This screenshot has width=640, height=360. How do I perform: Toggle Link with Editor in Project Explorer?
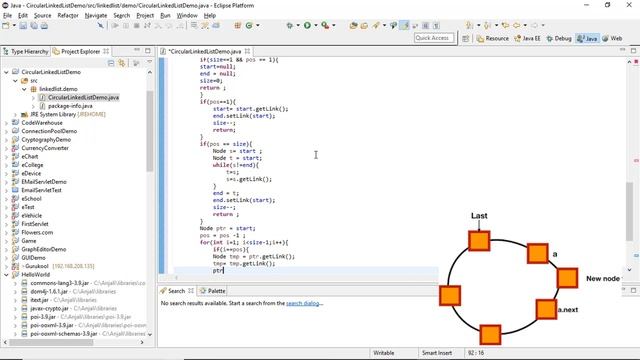point(122,63)
